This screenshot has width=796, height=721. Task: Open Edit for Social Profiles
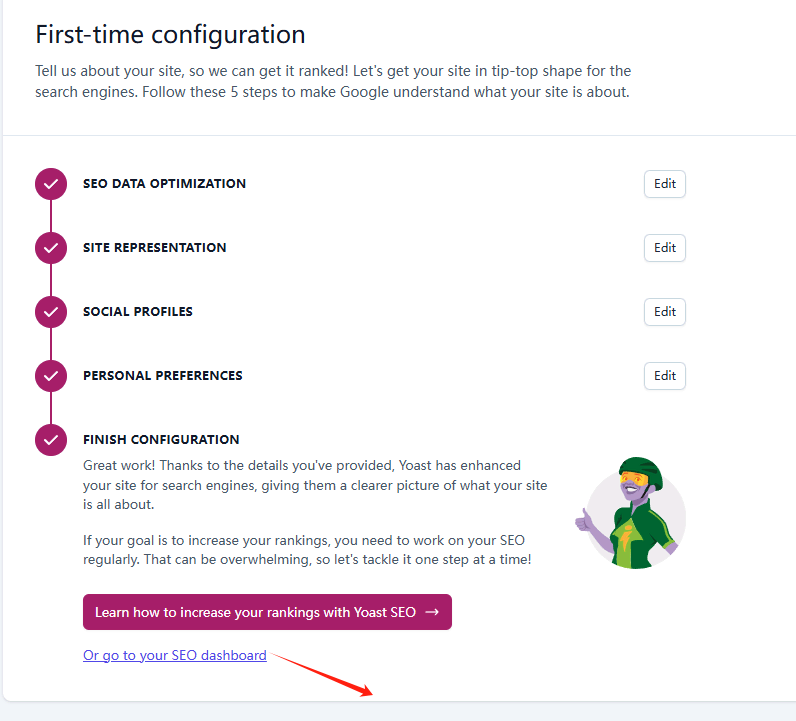(x=665, y=312)
